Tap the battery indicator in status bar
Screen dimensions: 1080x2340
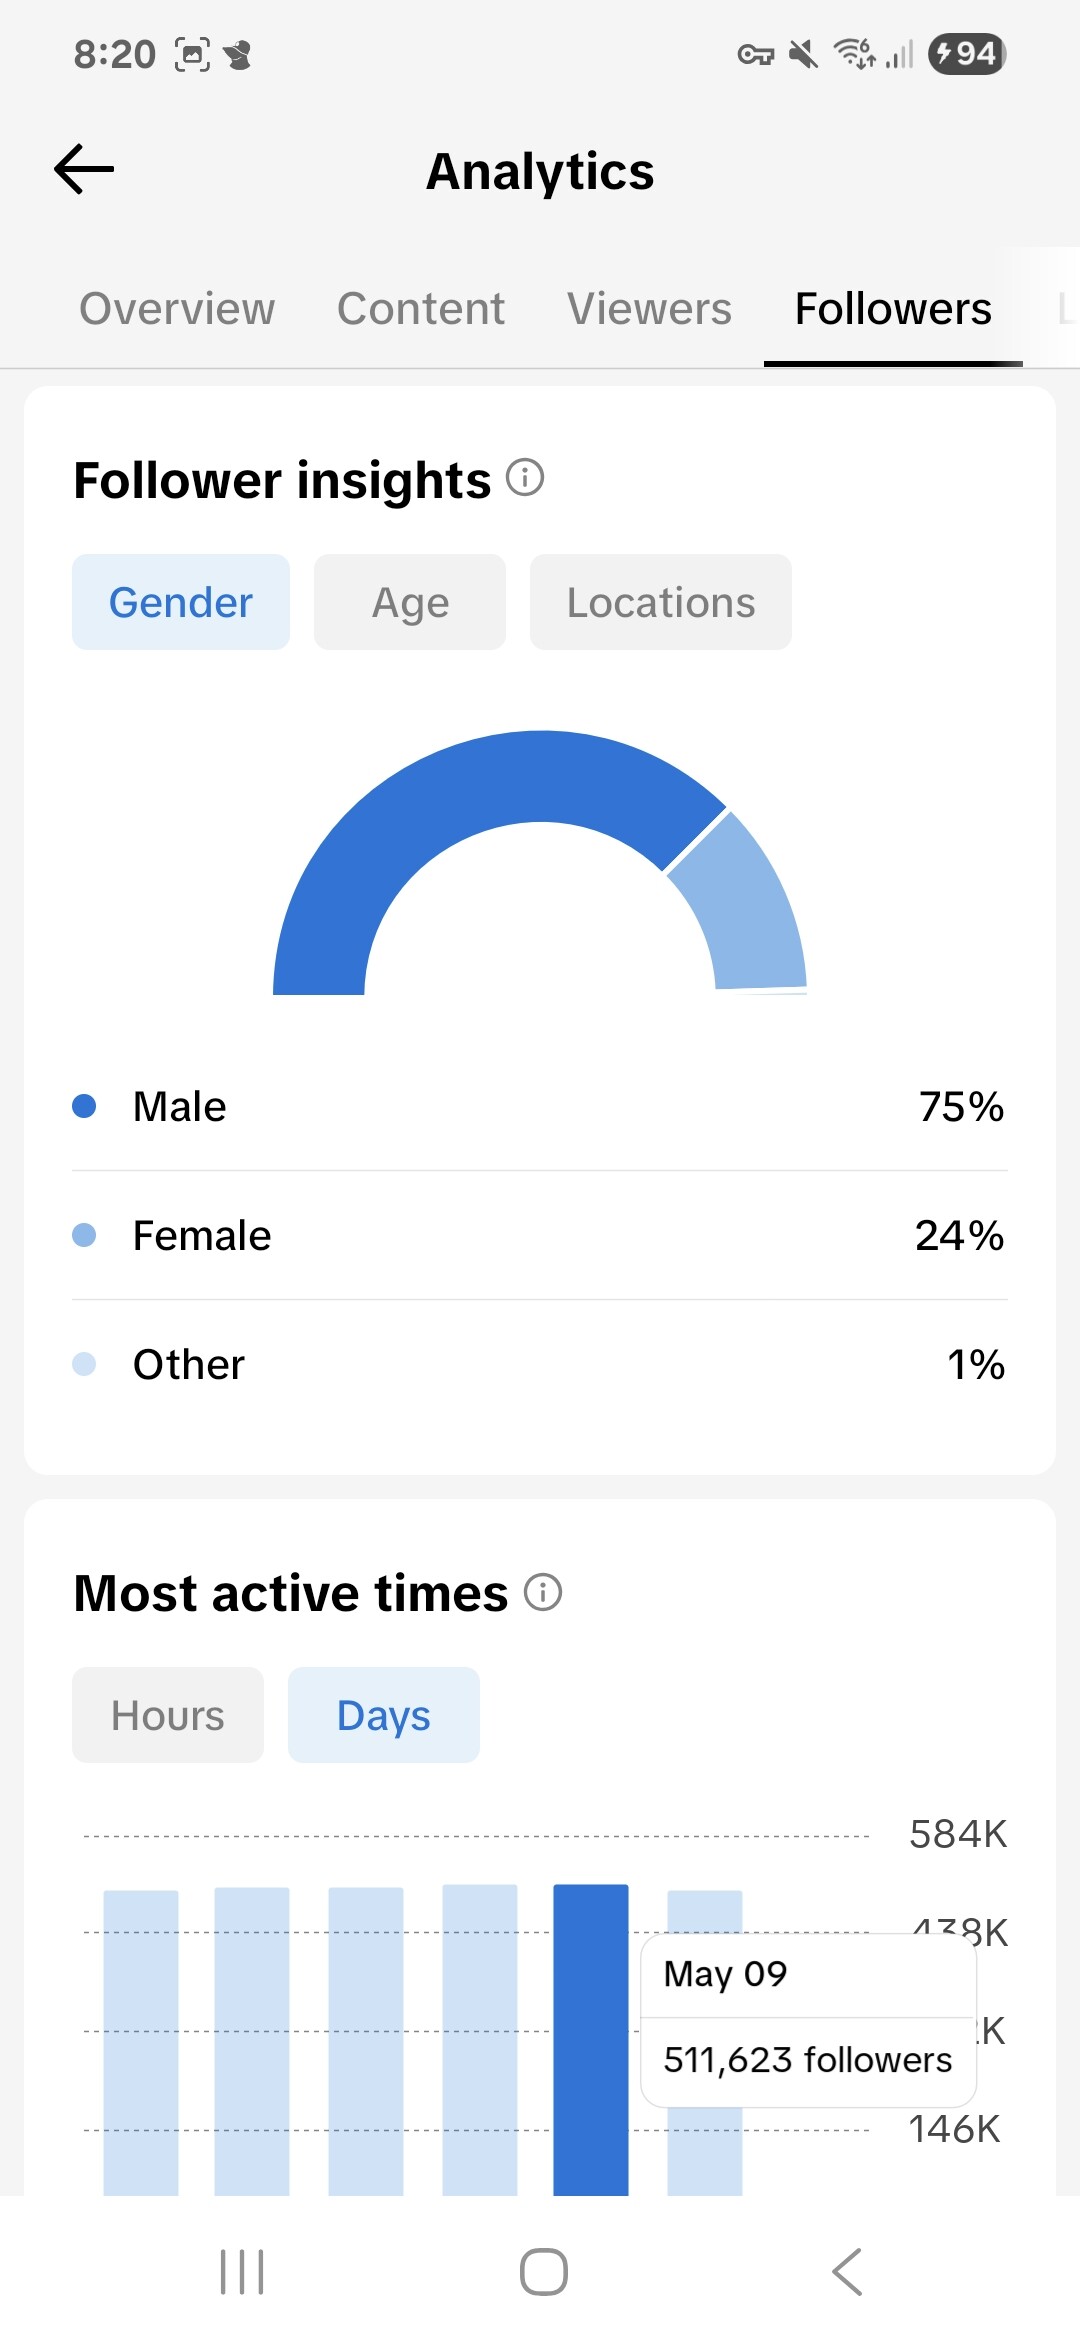pos(967,54)
